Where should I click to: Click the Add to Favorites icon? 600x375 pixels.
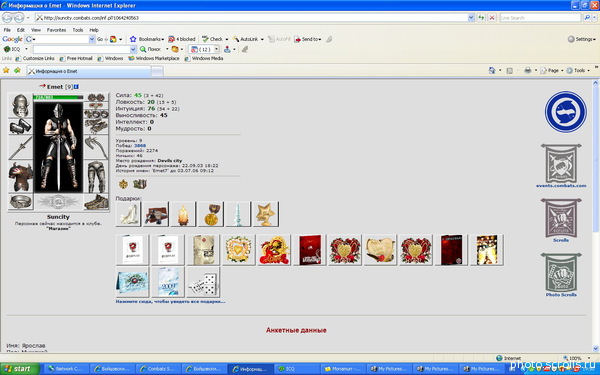[x=17, y=70]
